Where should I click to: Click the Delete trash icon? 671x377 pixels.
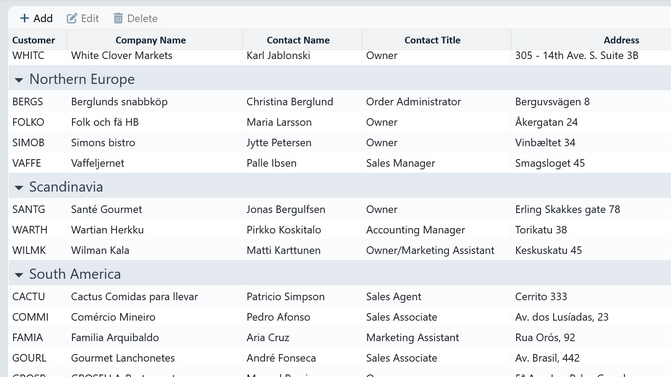pyautogui.click(x=118, y=18)
